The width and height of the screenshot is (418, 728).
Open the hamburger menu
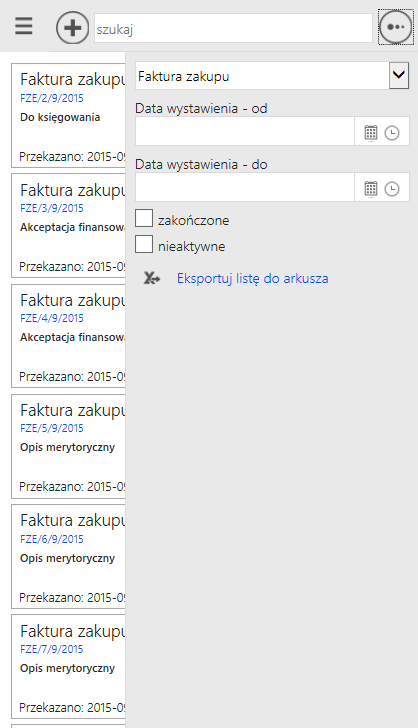point(24,26)
